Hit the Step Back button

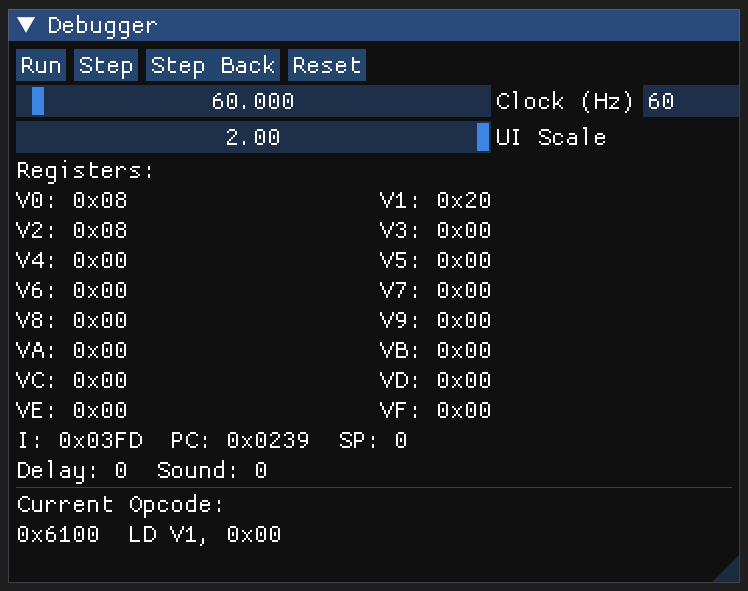212,66
